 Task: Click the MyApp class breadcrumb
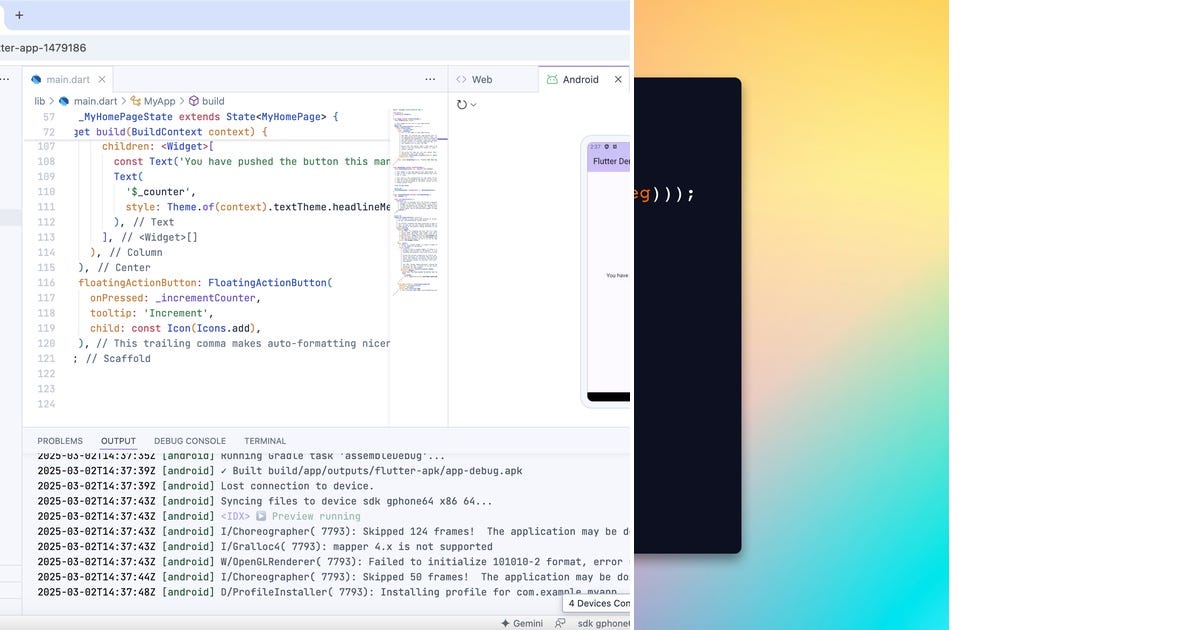click(160, 101)
